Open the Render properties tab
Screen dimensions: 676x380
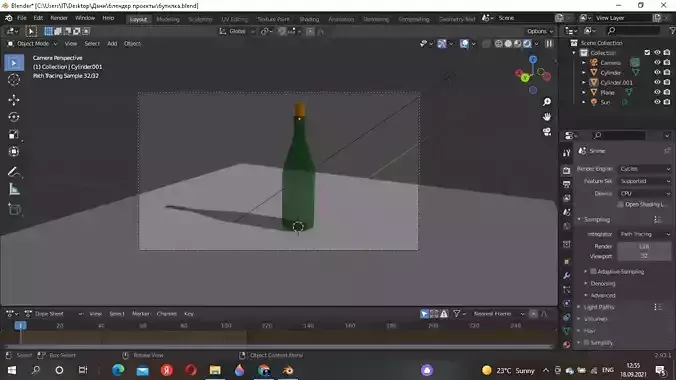click(566, 170)
